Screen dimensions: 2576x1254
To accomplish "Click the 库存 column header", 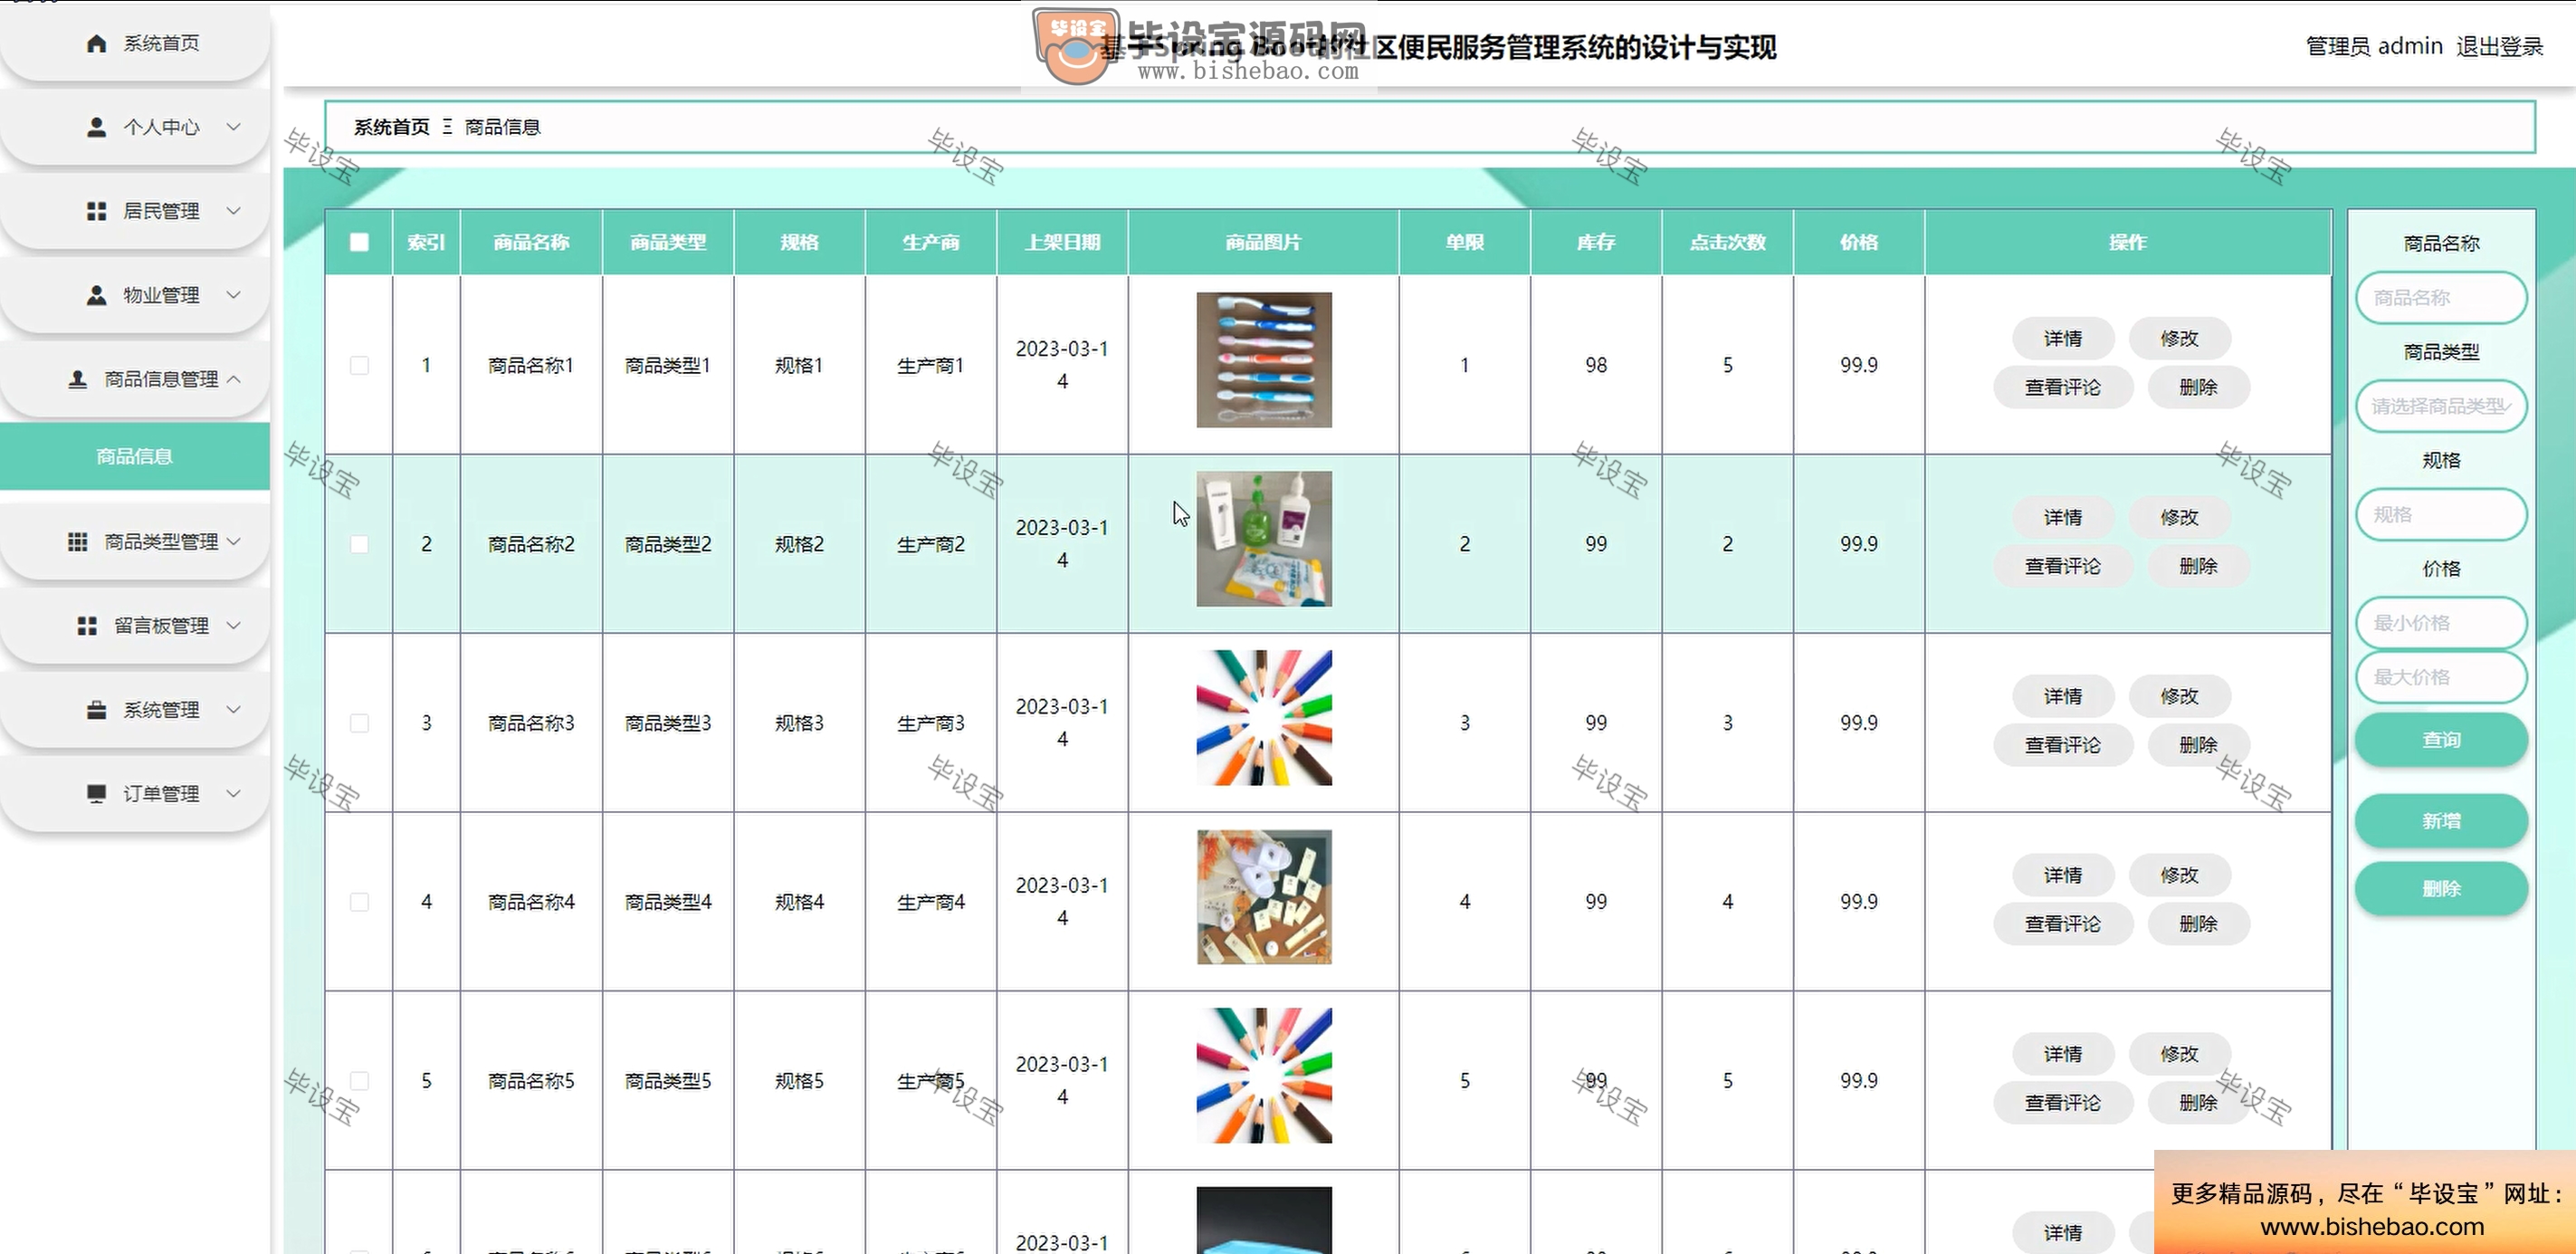I will point(1596,242).
